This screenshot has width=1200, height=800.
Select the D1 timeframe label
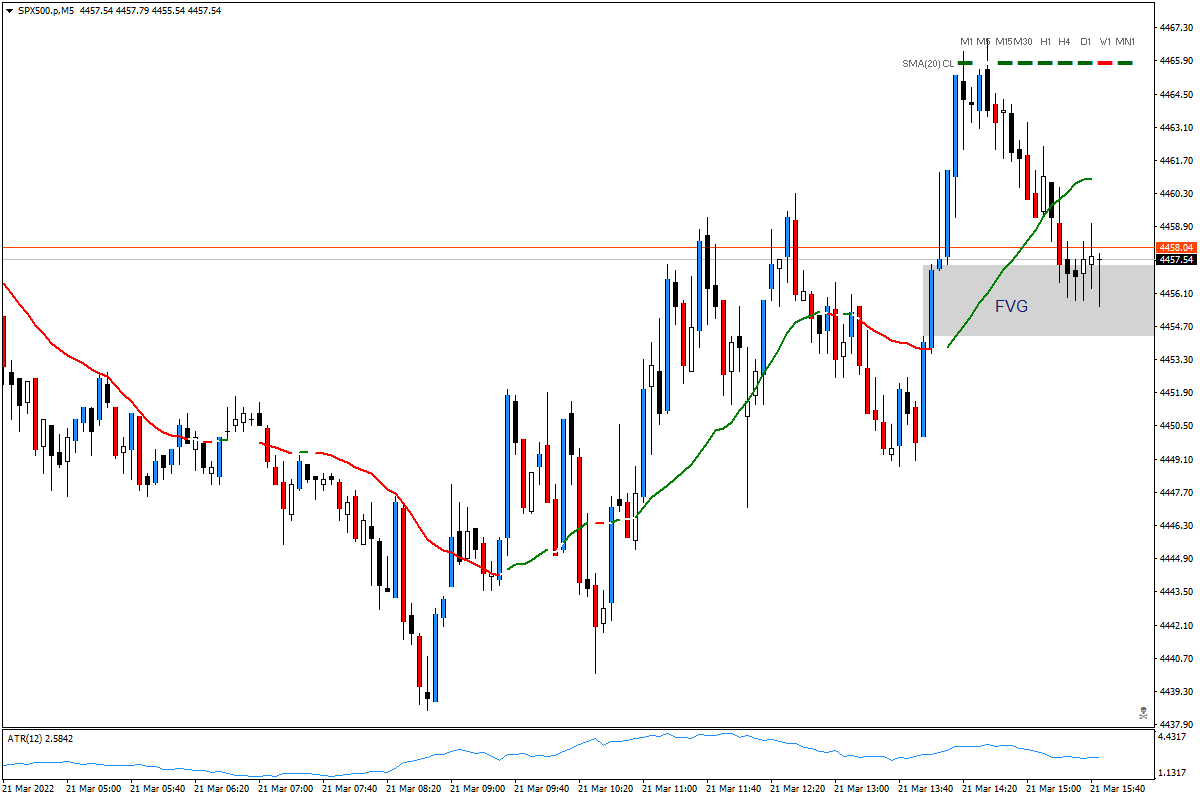click(1085, 43)
